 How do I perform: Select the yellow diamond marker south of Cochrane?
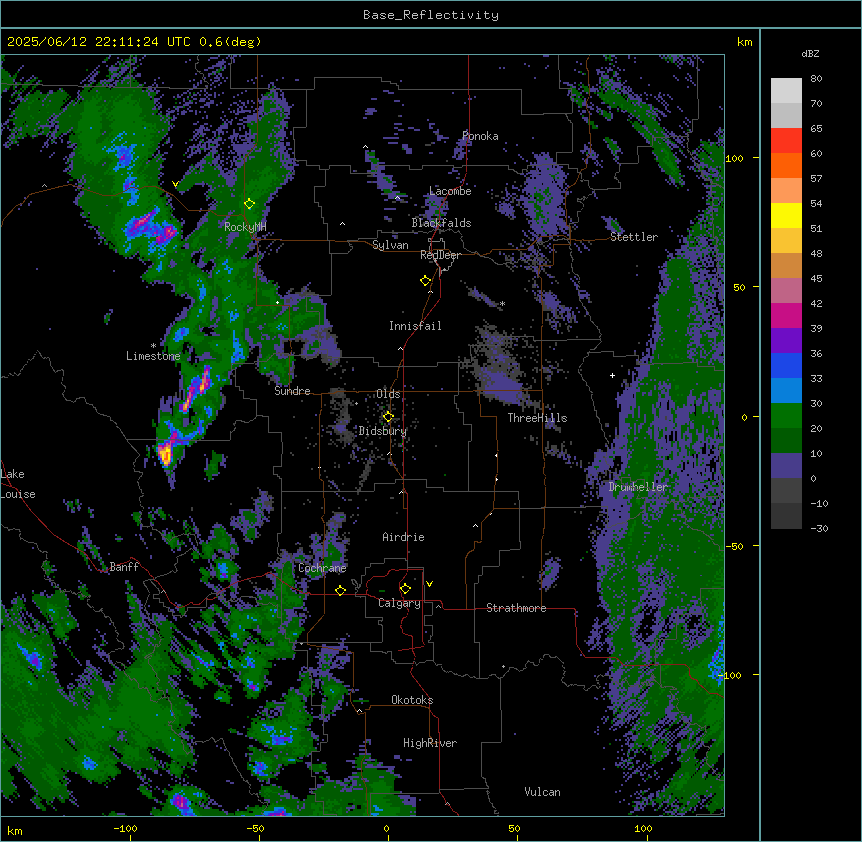click(340, 590)
